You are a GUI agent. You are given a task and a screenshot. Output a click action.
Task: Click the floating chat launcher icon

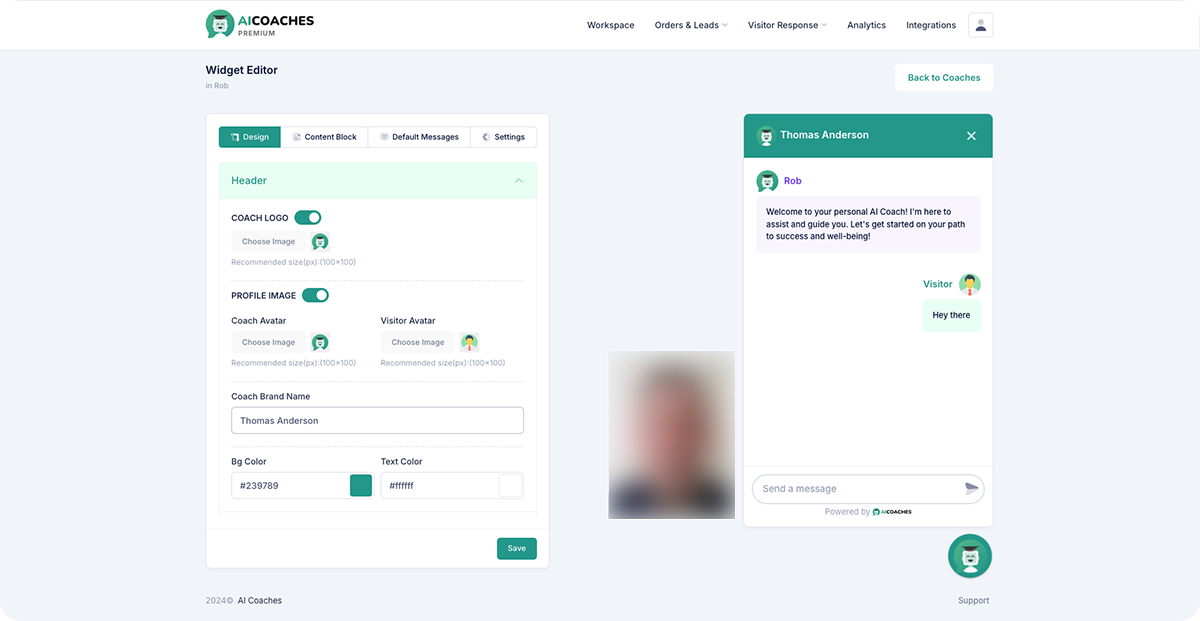coord(969,557)
